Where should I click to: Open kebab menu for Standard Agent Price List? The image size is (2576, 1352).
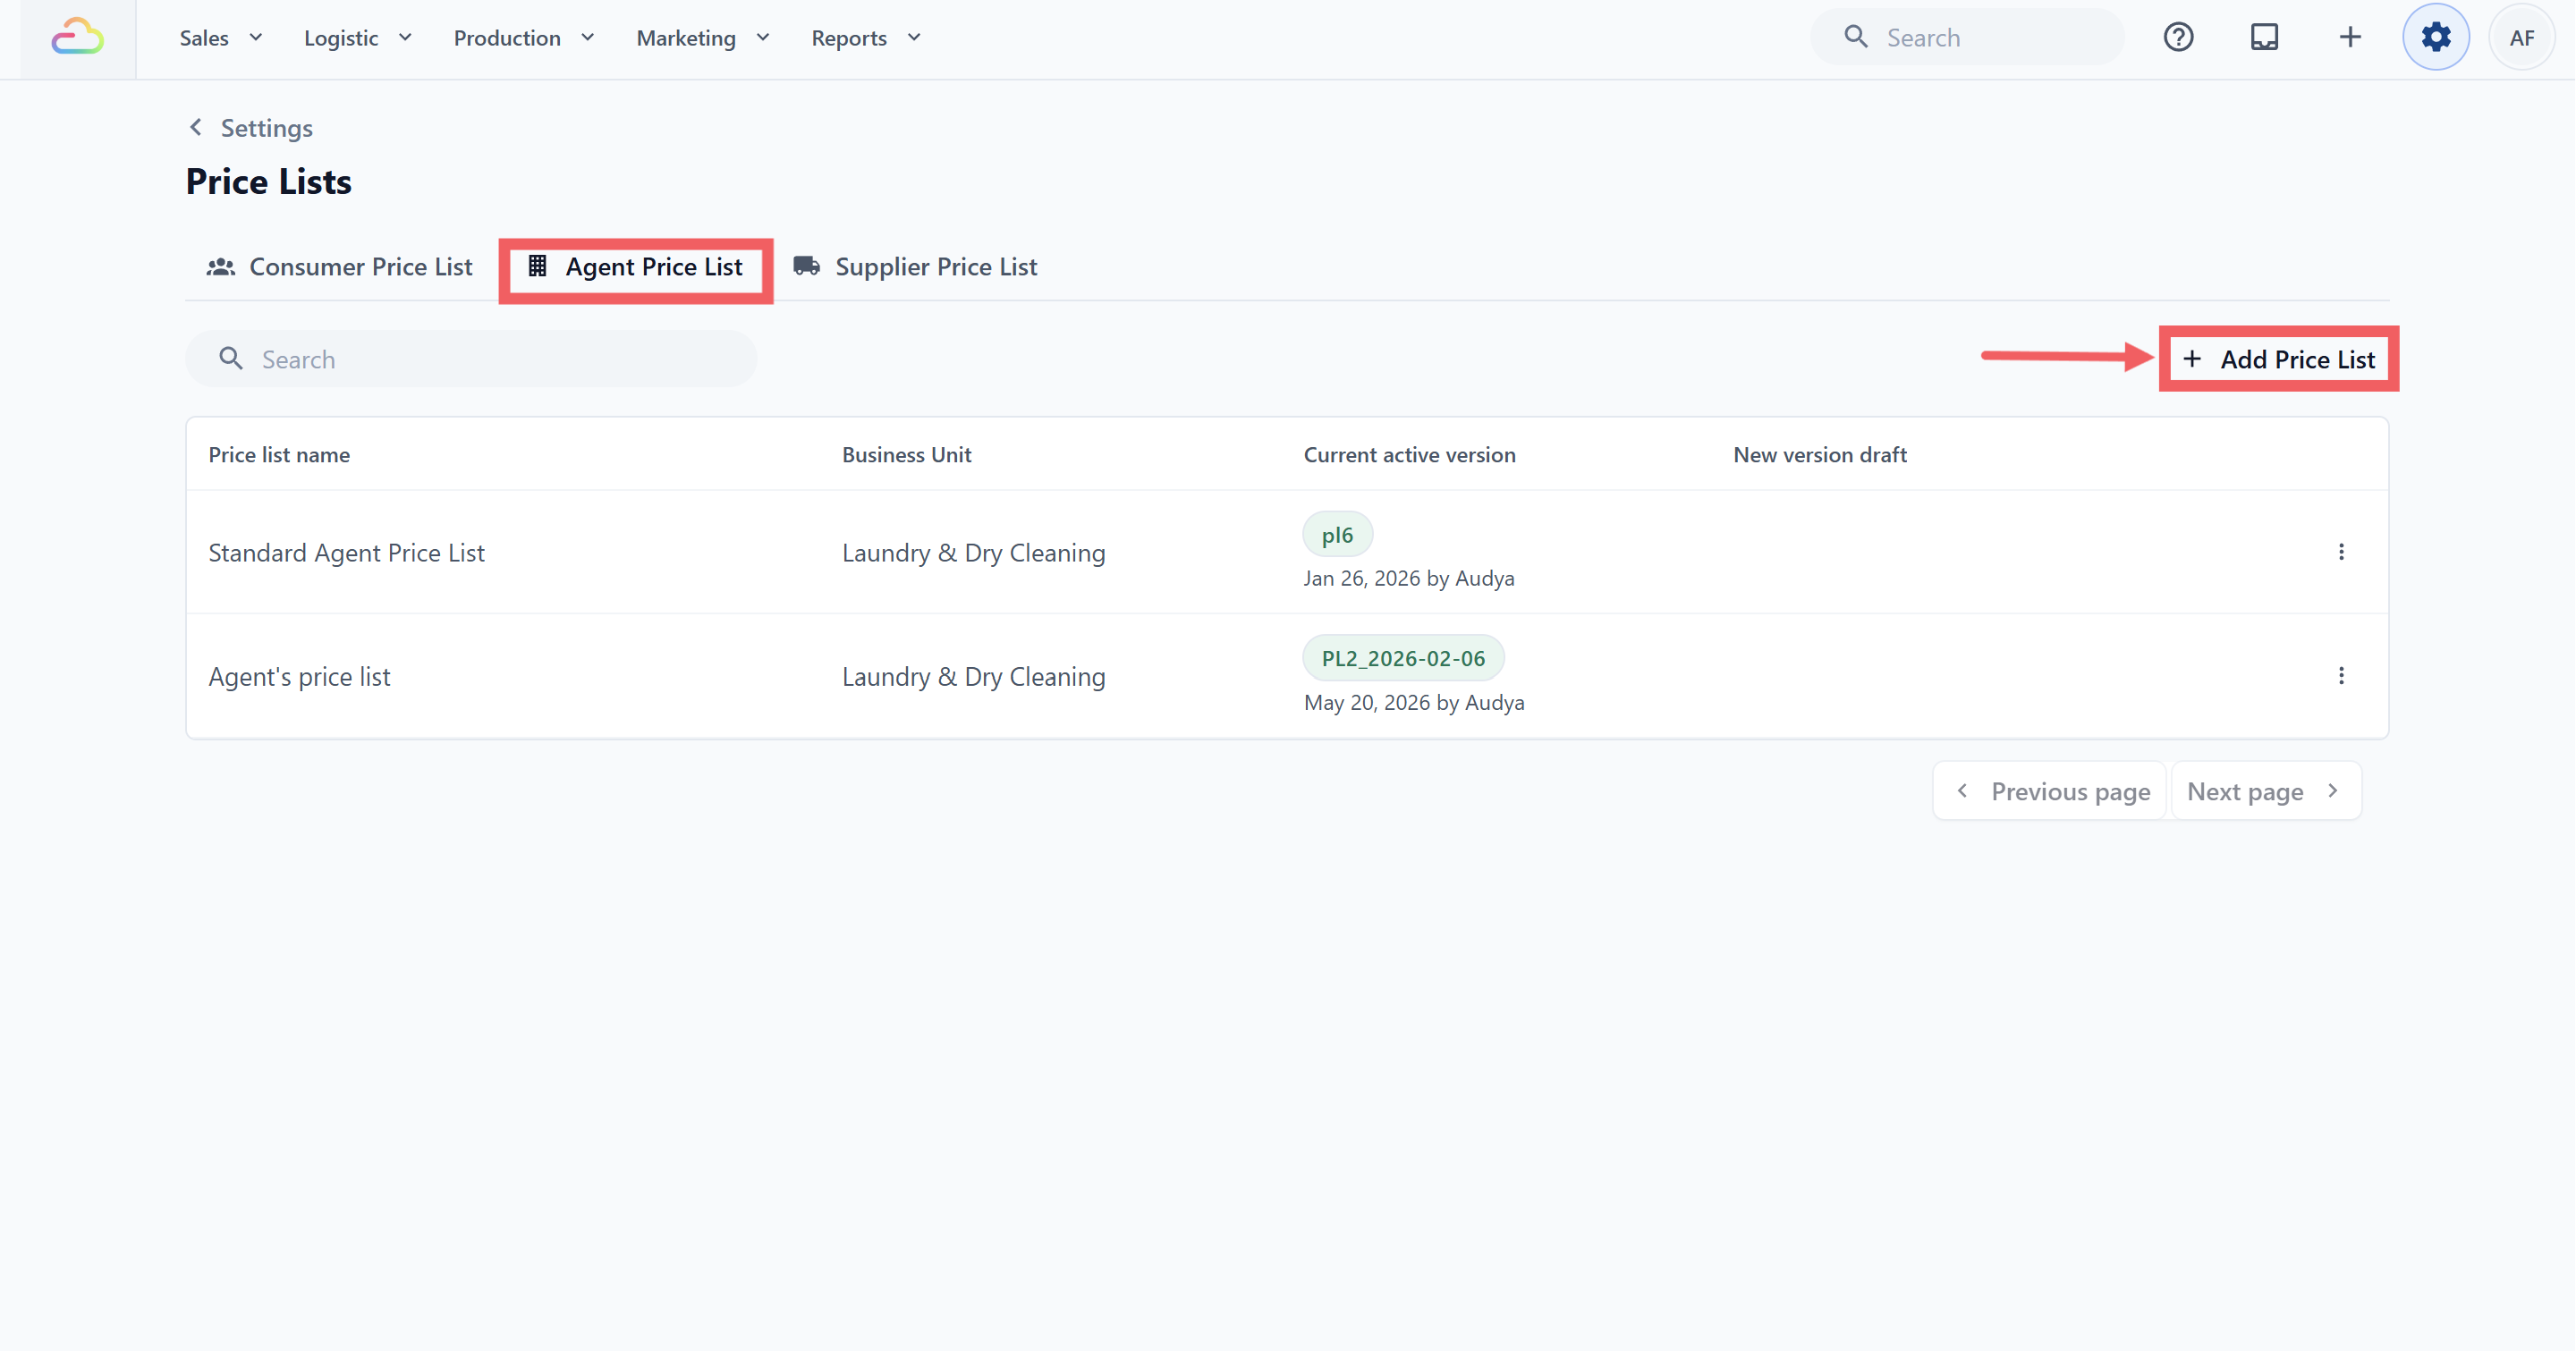pyautogui.click(x=2341, y=552)
